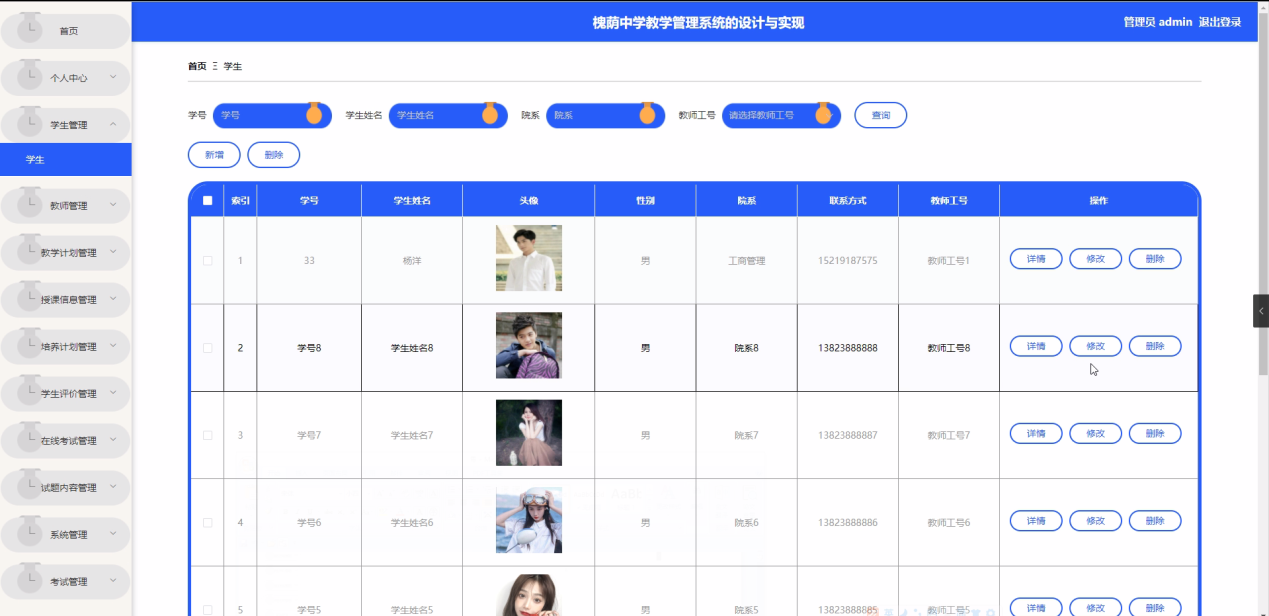Click the clock icon beside 试题内容管理

tap(30, 483)
